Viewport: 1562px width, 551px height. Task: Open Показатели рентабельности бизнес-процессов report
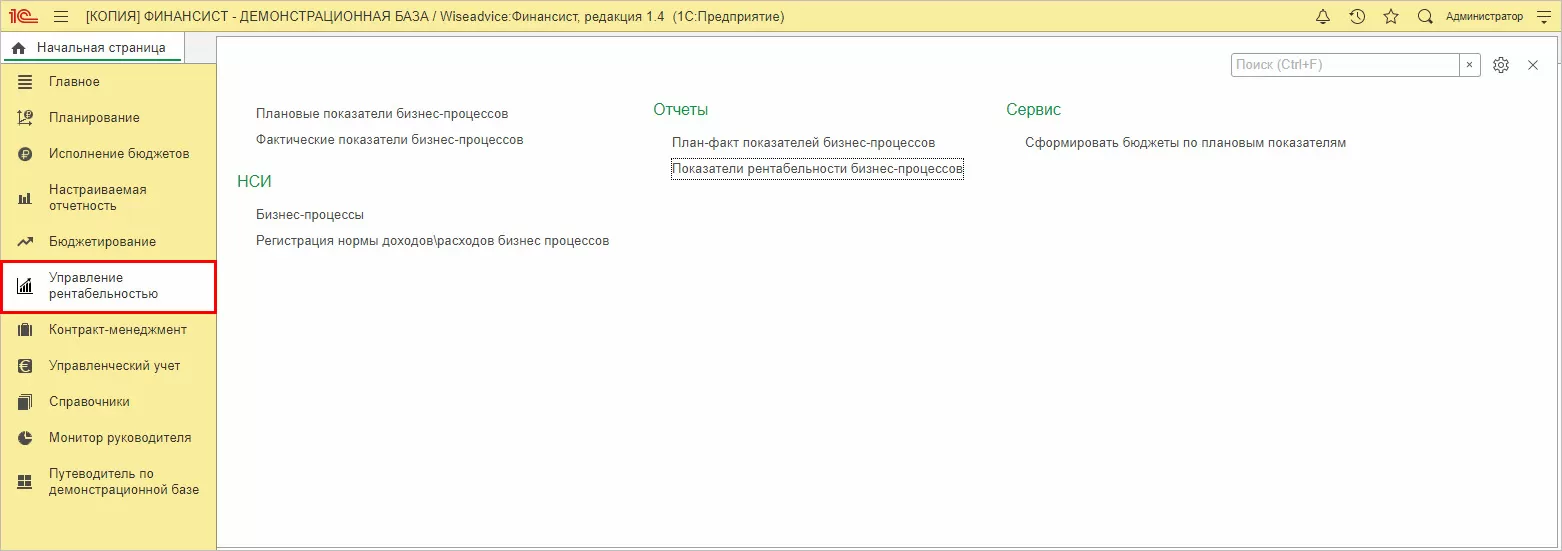[x=817, y=170]
